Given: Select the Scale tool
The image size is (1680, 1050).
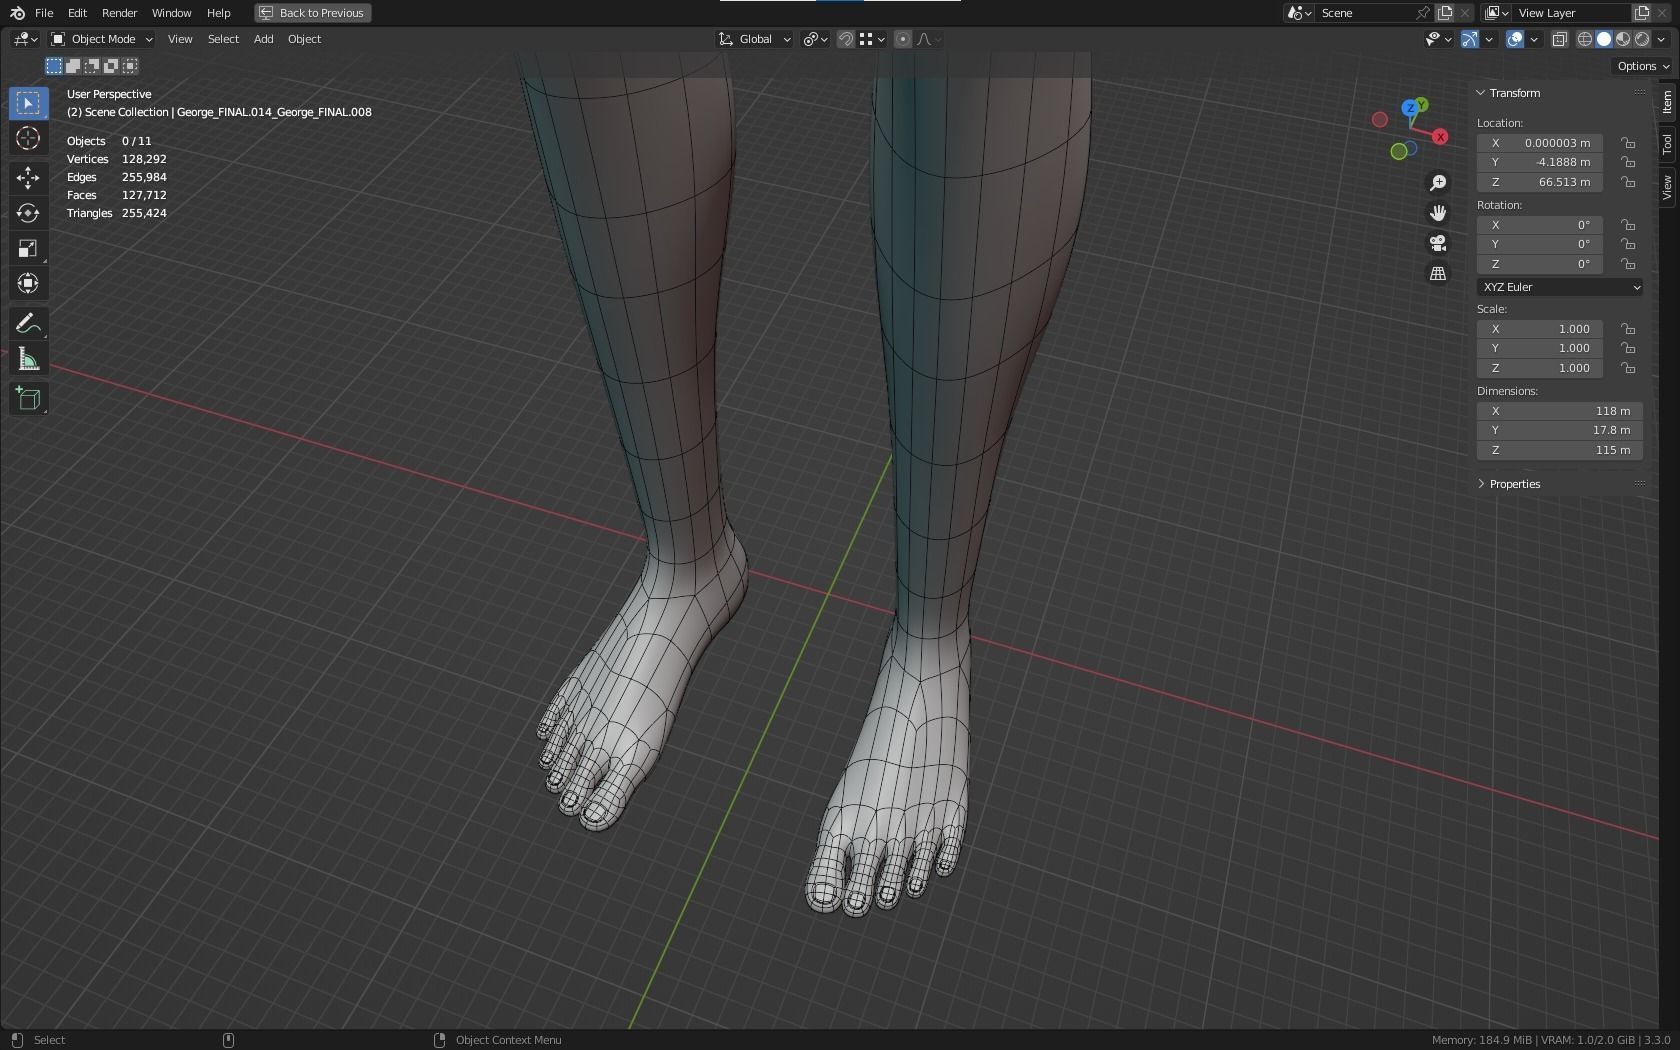Looking at the screenshot, I should [28, 248].
